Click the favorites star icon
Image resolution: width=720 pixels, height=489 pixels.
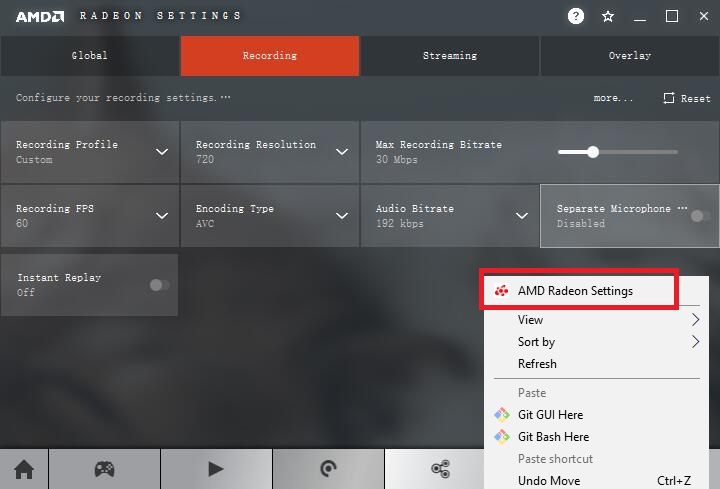tap(608, 17)
